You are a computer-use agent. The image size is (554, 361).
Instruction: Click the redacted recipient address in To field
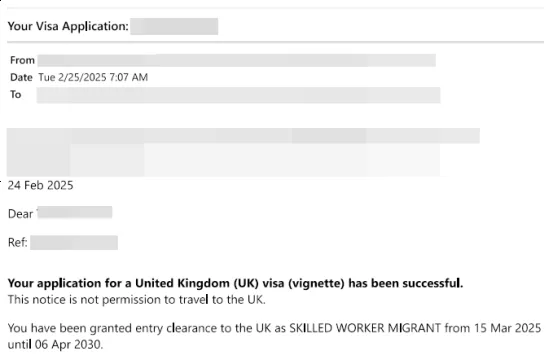coord(238,95)
